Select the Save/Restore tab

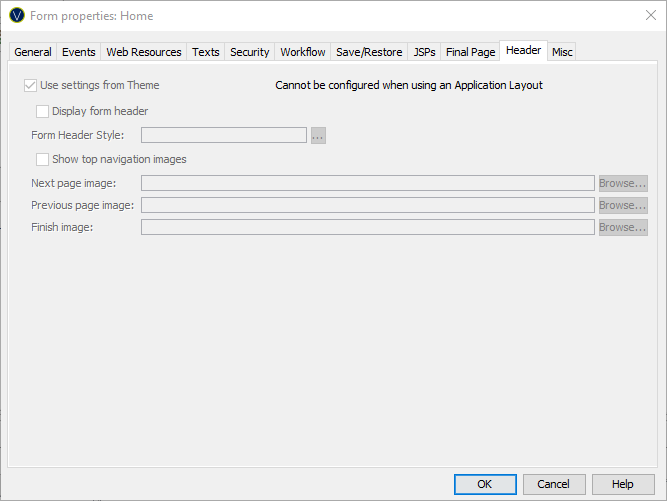pyautogui.click(x=369, y=52)
